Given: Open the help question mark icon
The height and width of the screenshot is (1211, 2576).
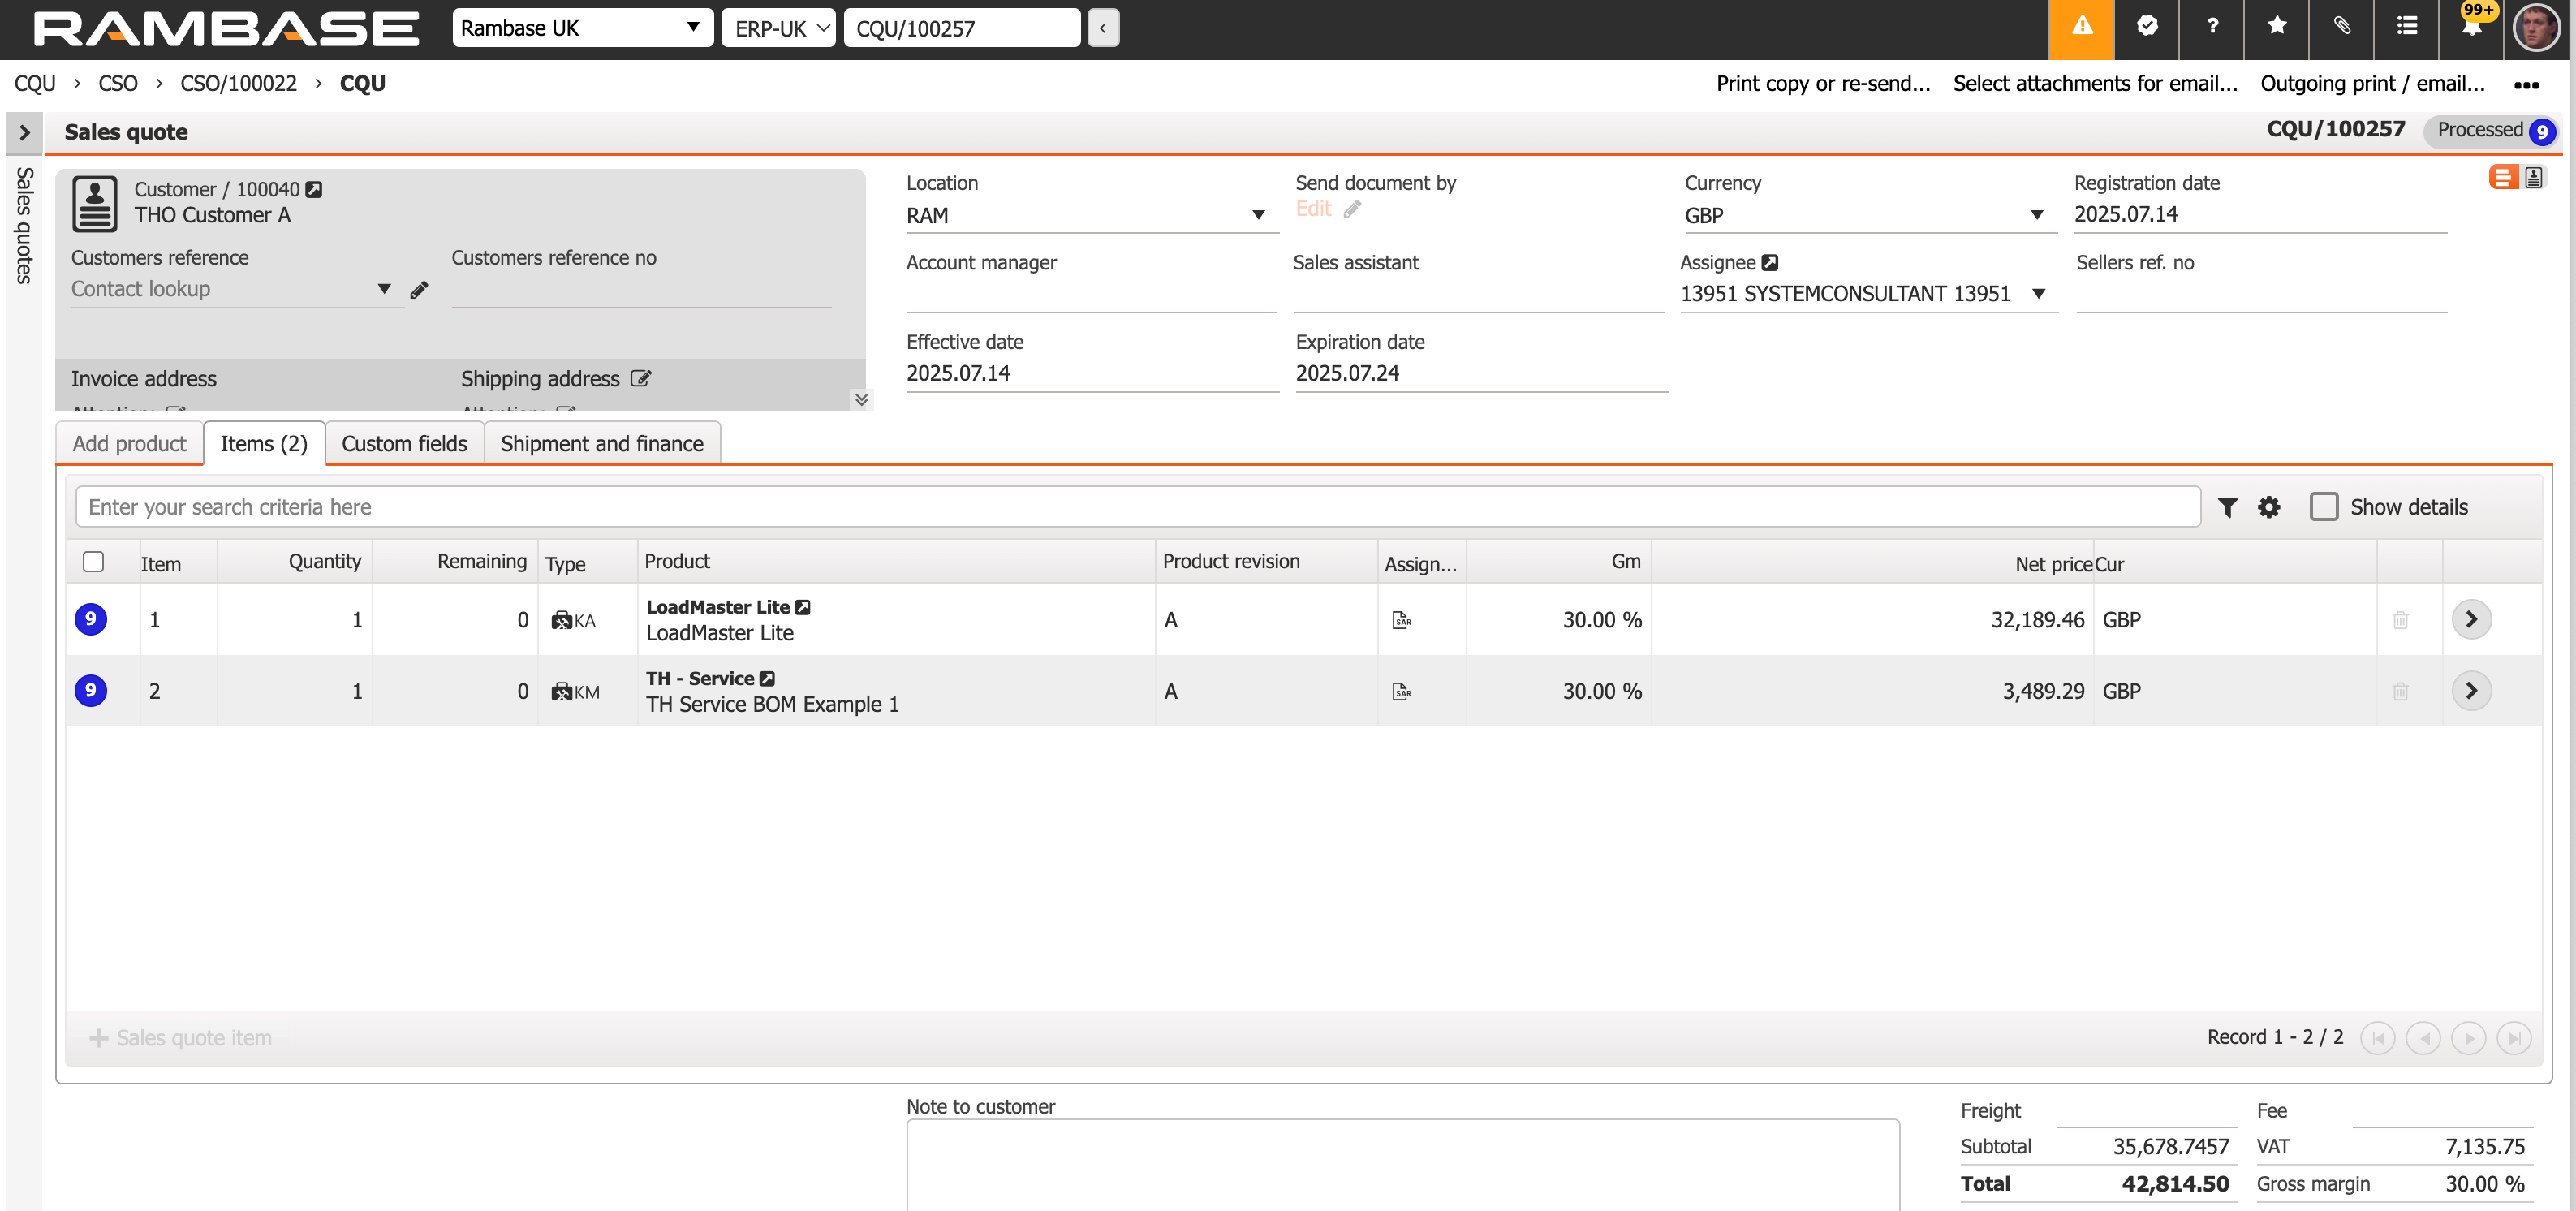Looking at the screenshot, I should (2212, 27).
